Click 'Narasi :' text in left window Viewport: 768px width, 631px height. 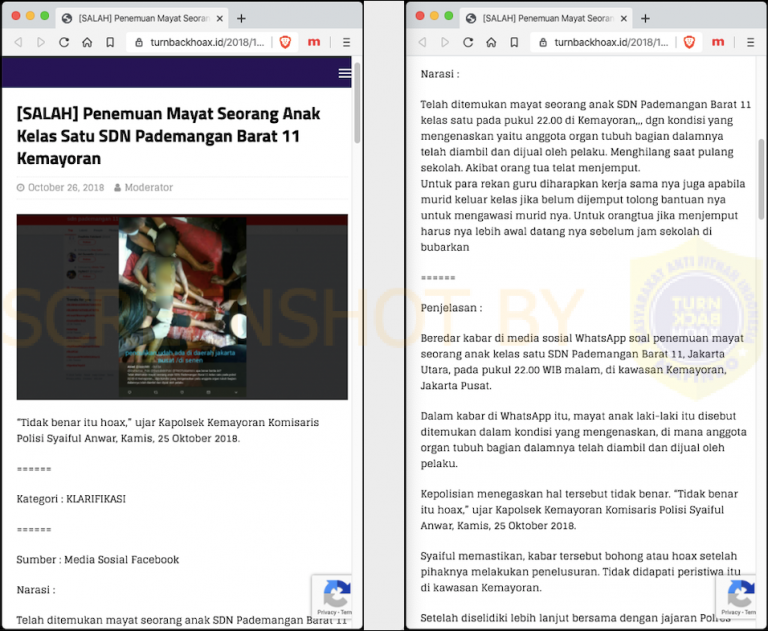pyautogui.click(x=36, y=589)
